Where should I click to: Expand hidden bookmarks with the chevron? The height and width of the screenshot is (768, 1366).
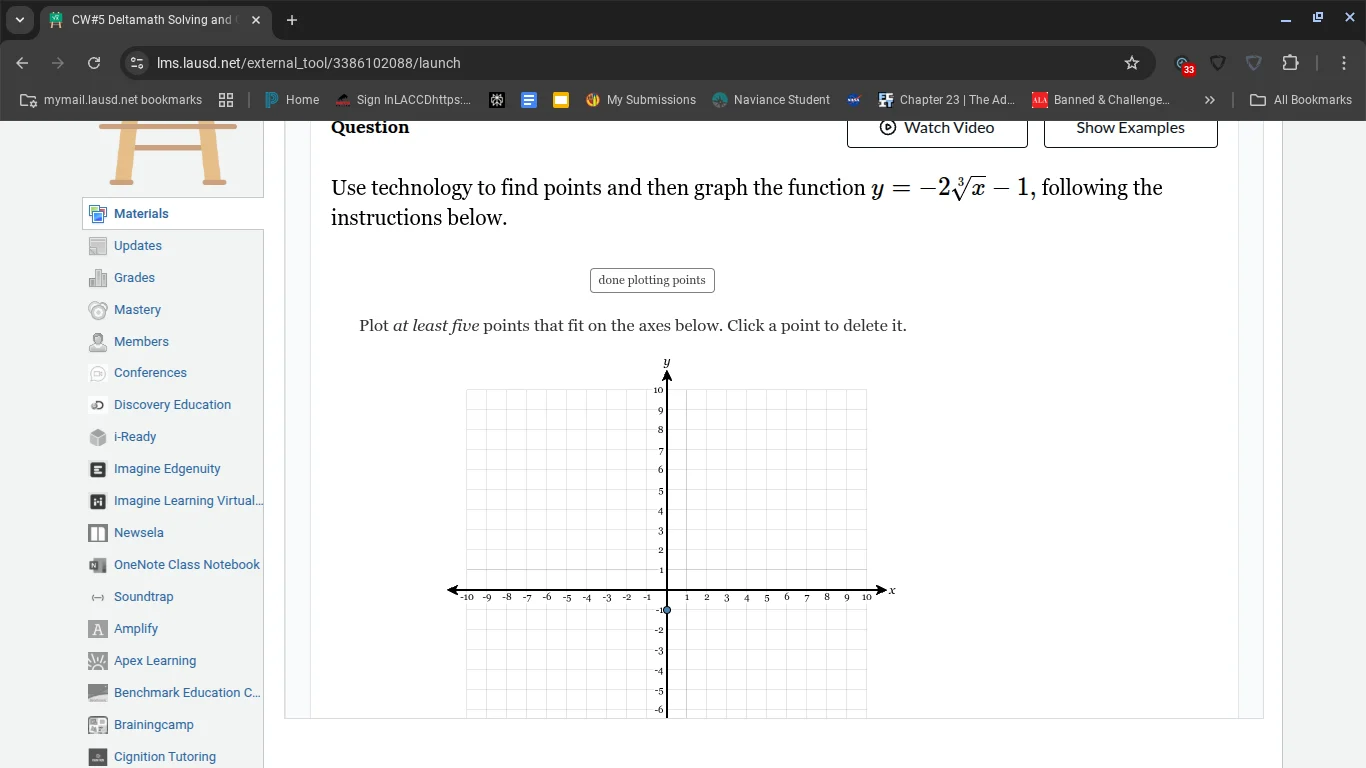pyautogui.click(x=1209, y=100)
